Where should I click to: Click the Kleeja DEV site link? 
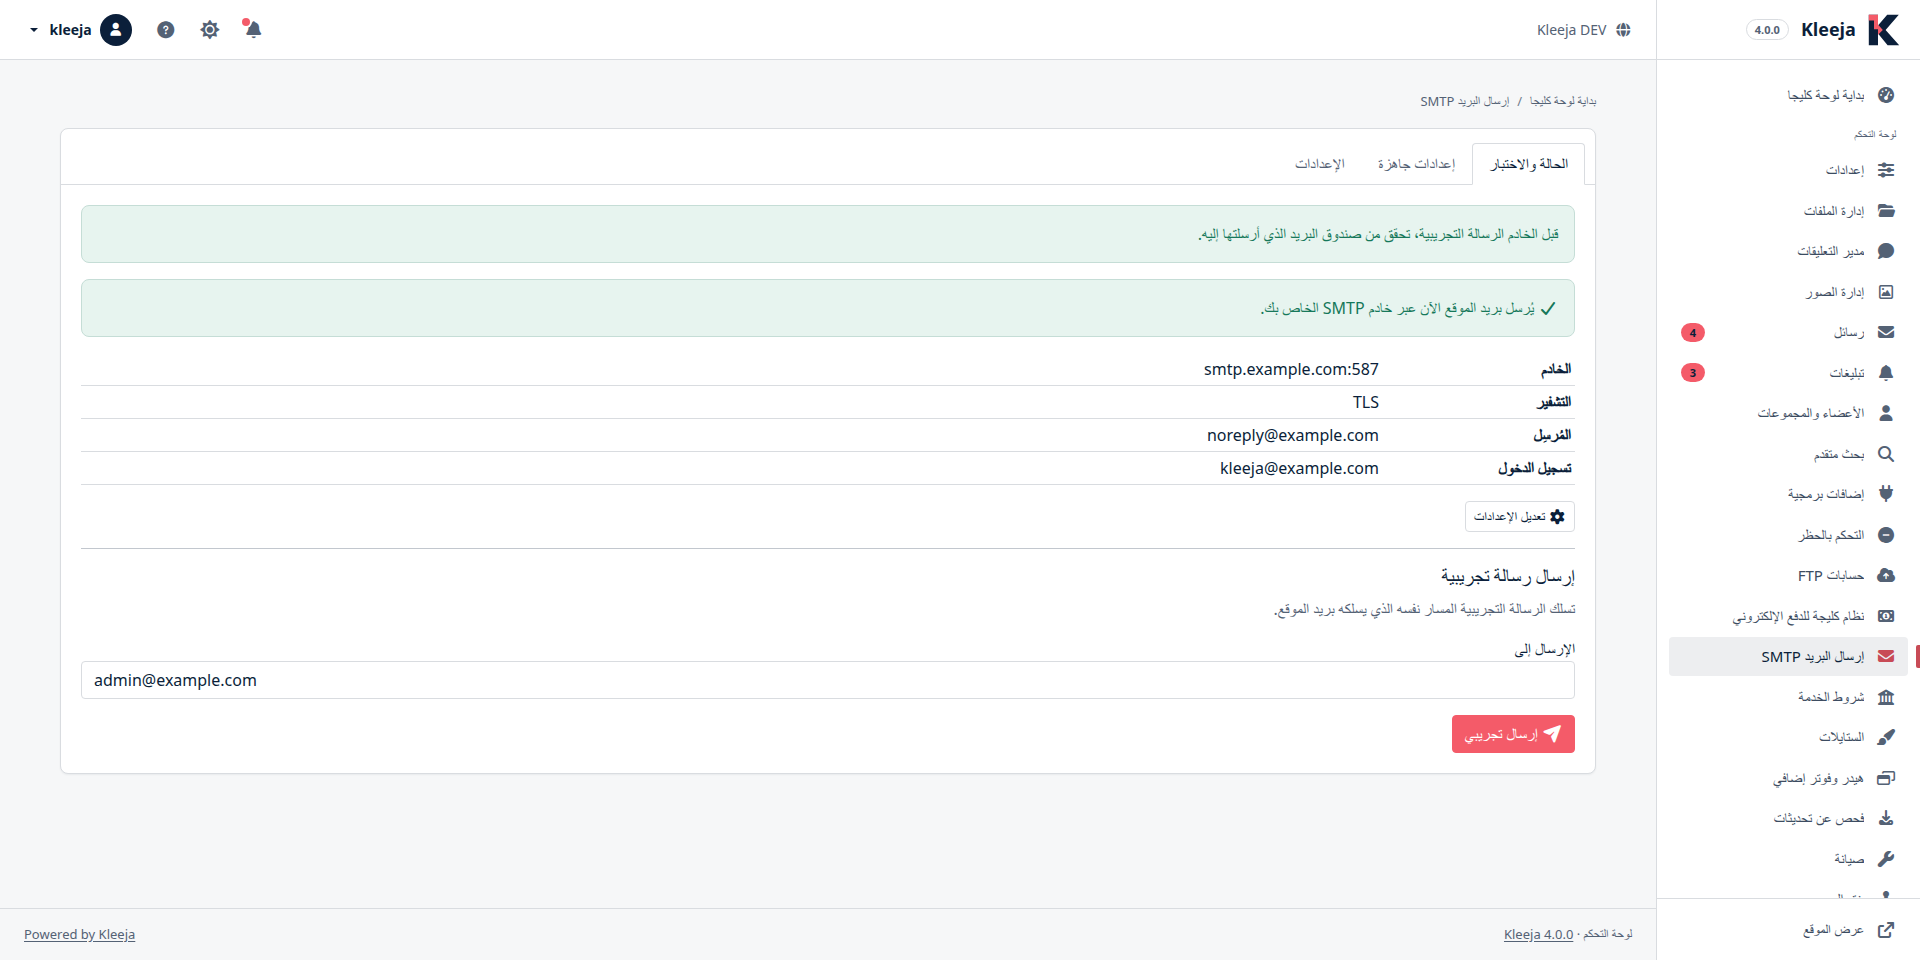pyautogui.click(x=1584, y=30)
